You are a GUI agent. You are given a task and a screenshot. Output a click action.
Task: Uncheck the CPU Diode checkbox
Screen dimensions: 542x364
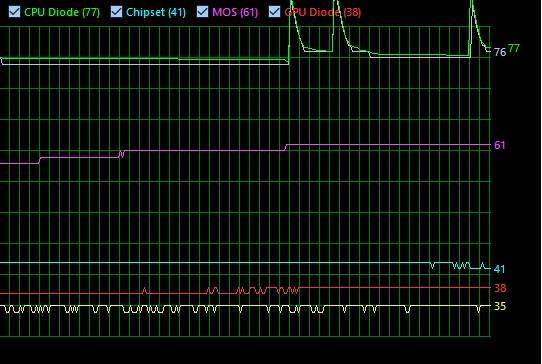[x=14, y=11]
